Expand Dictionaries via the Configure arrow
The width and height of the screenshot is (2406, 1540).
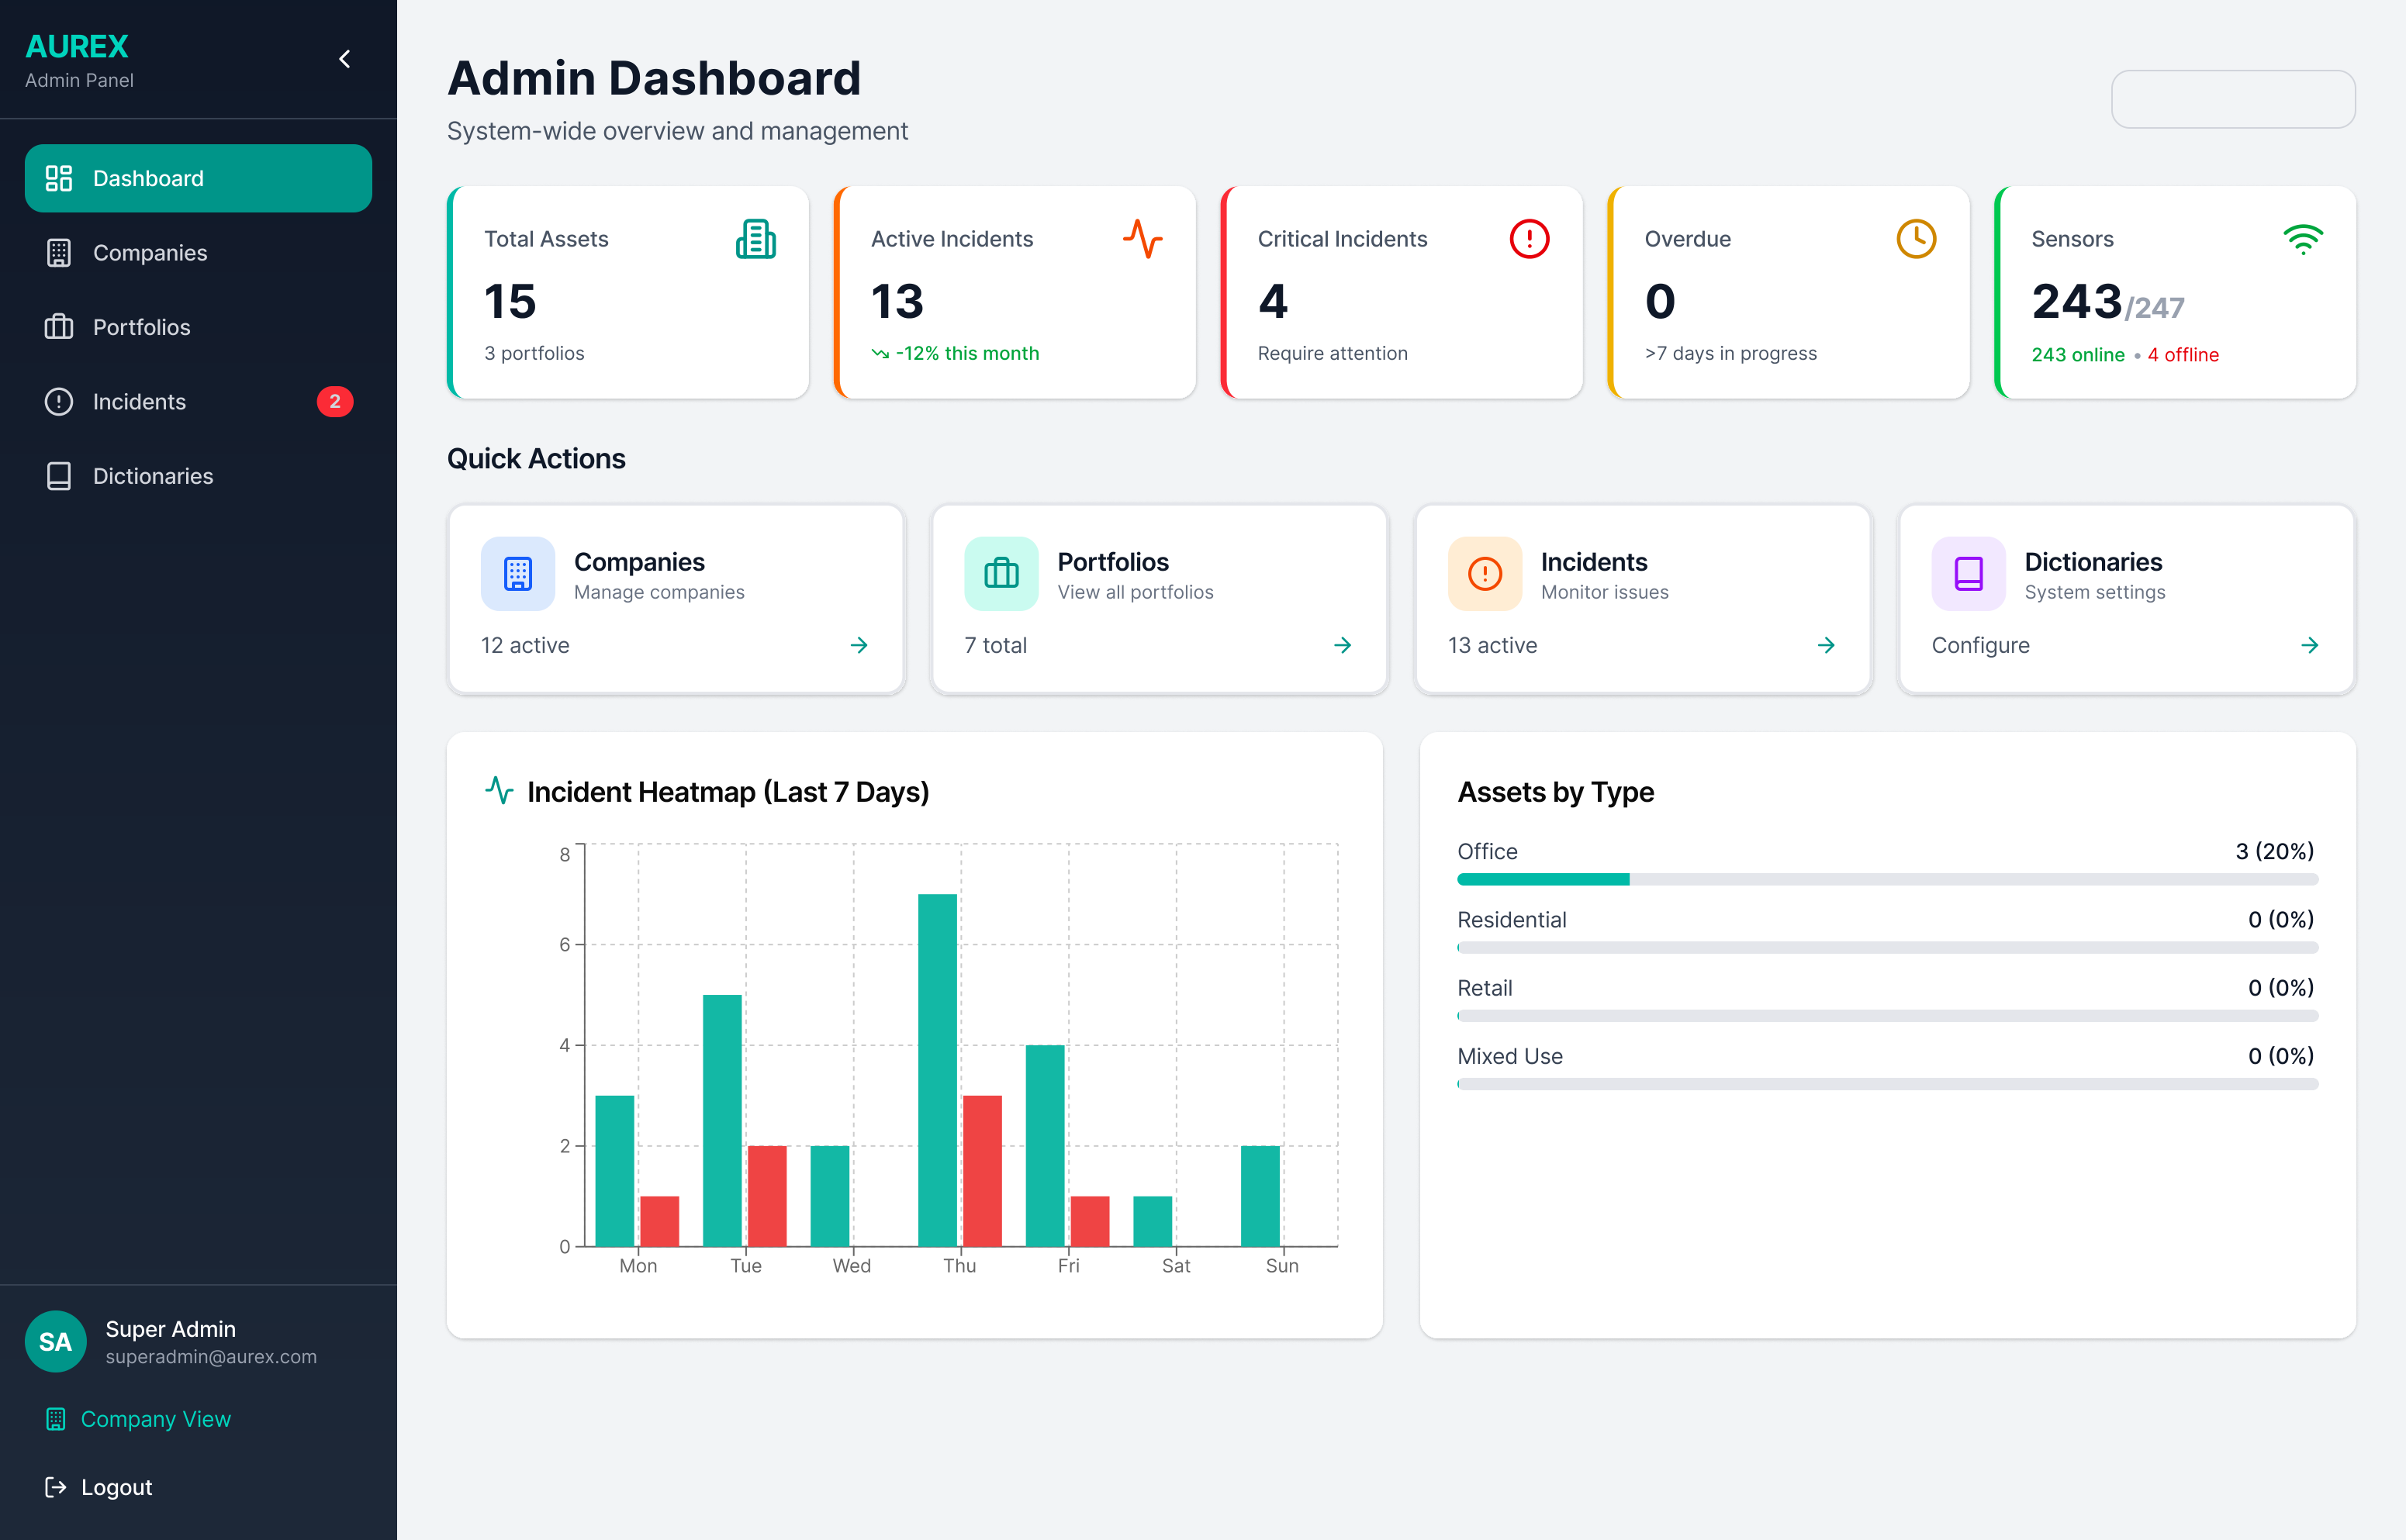pyautogui.click(x=2310, y=645)
